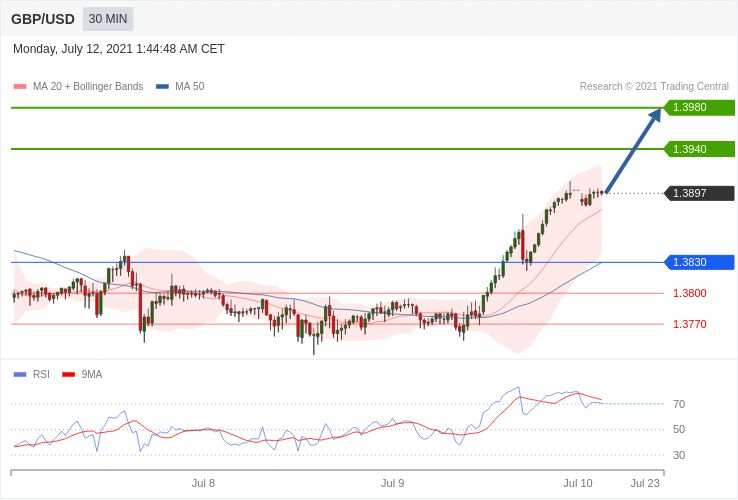Image resolution: width=738 pixels, height=500 pixels.
Task: Click the RSI 70 level axis label
Action: (679, 404)
